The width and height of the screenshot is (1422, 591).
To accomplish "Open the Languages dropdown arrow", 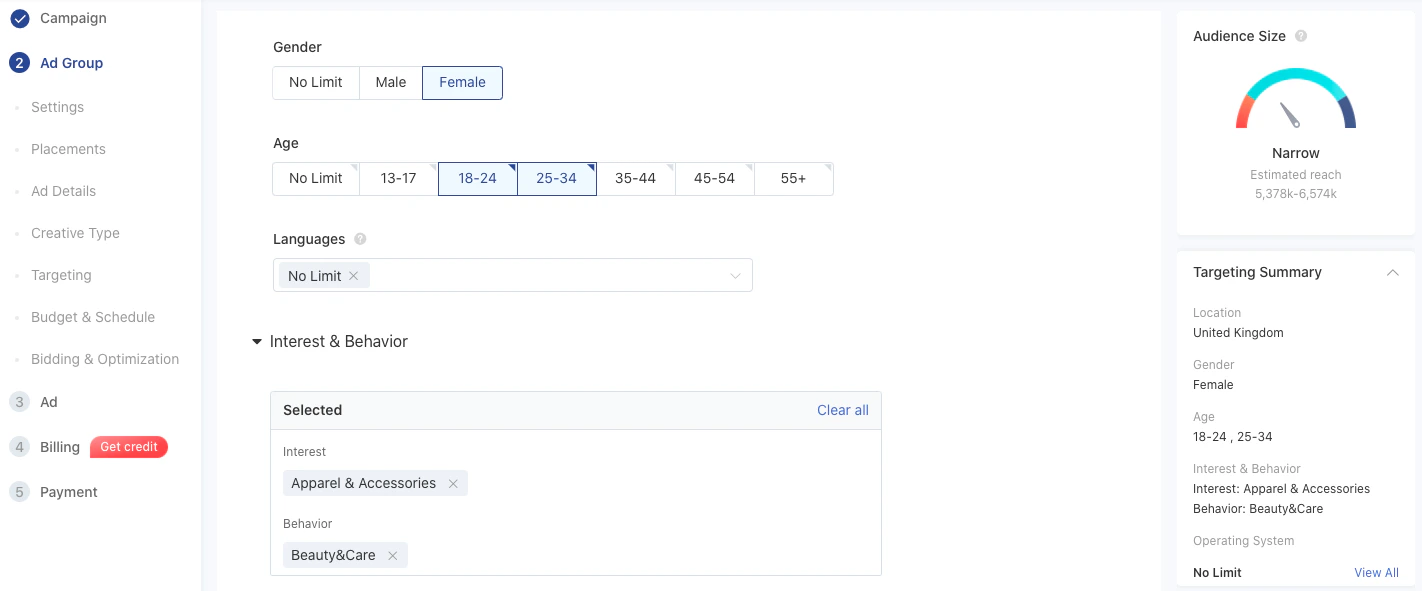I will click(735, 276).
